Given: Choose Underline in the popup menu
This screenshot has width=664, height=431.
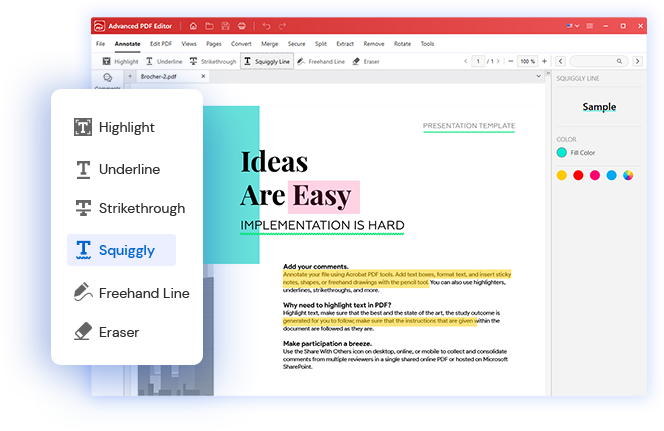Looking at the screenshot, I should pyautogui.click(x=118, y=169).
